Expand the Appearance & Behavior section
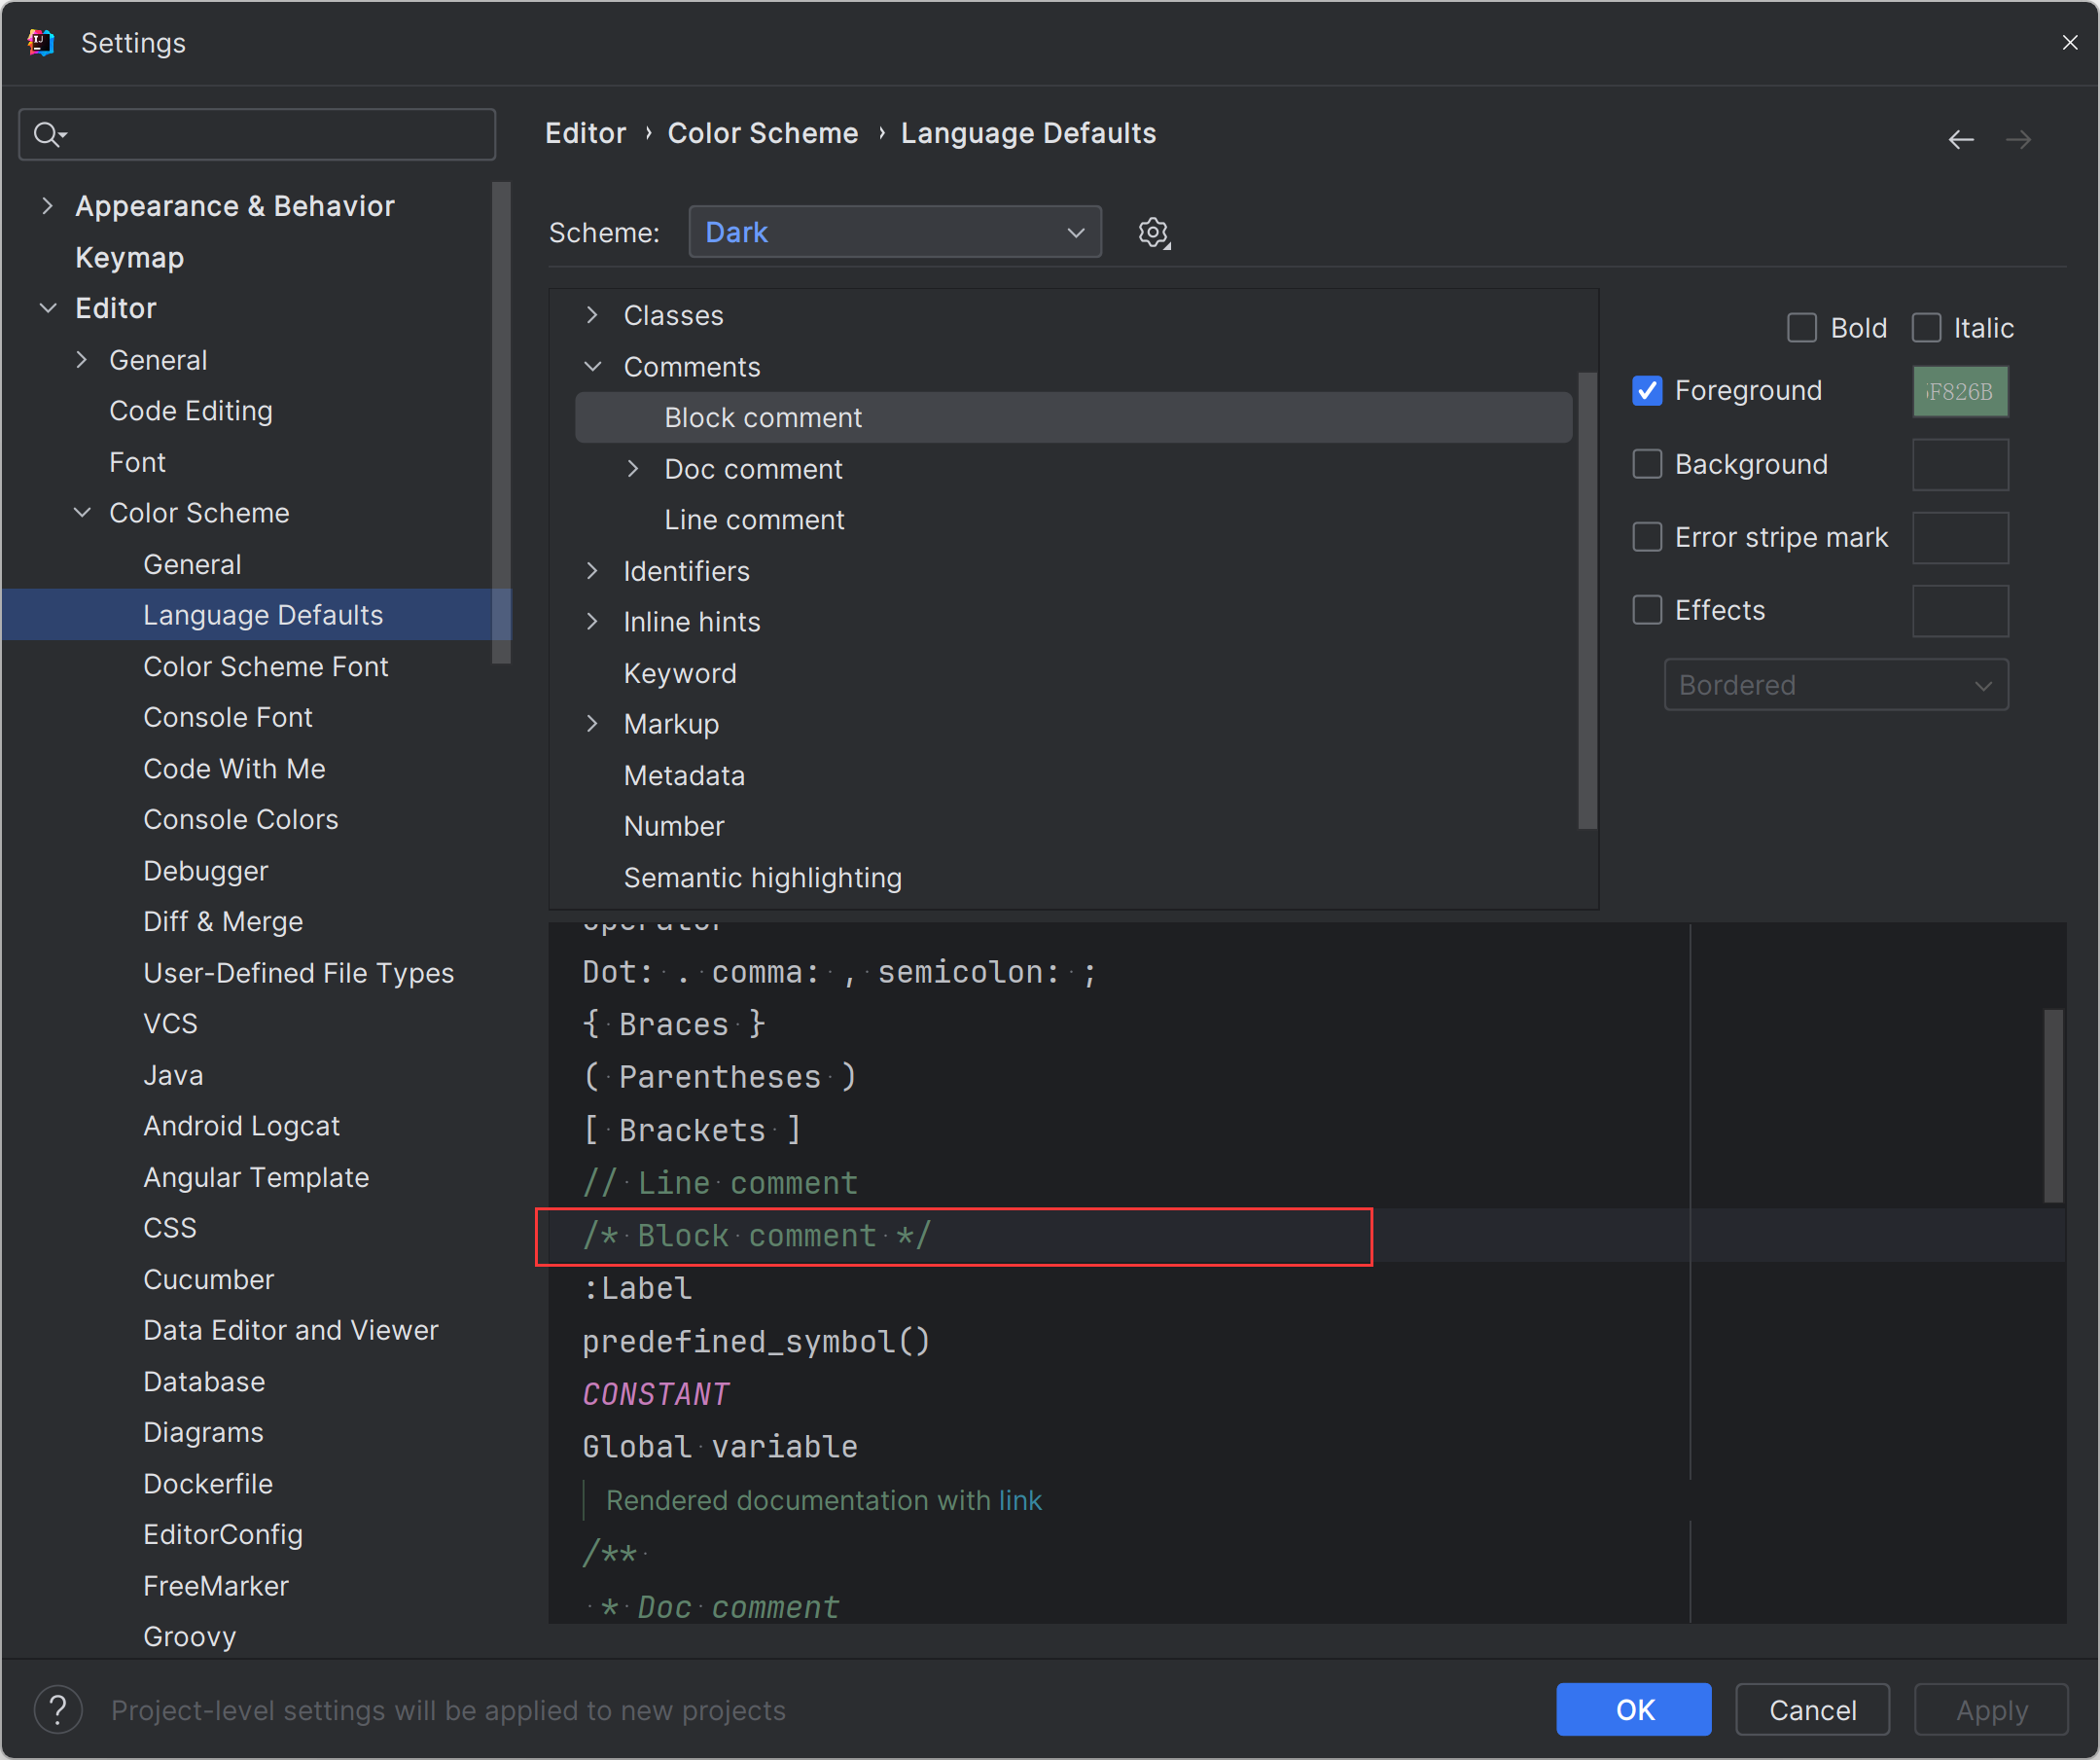 tap(47, 206)
